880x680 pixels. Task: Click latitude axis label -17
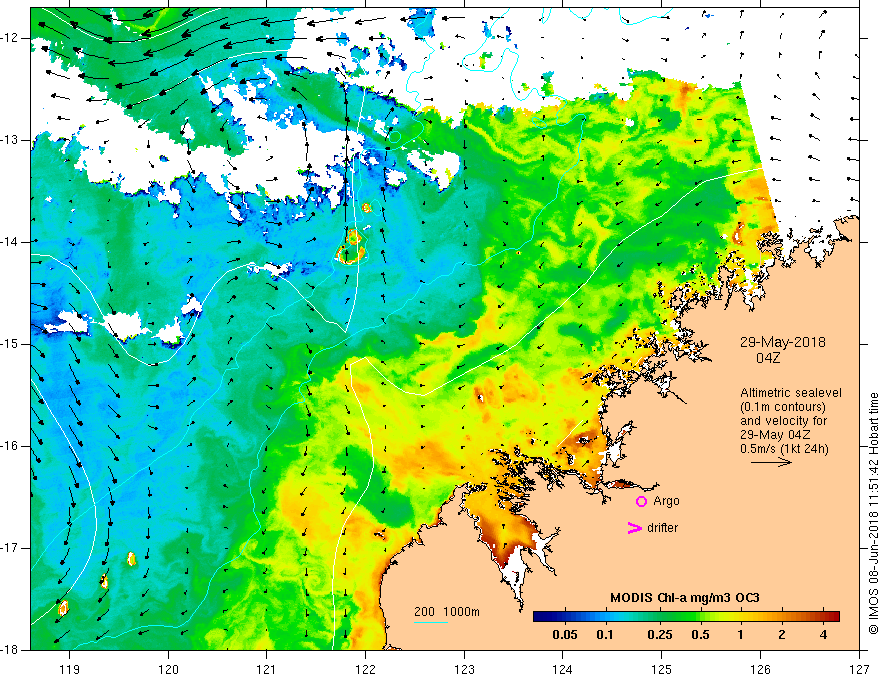[x=10, y=548]
